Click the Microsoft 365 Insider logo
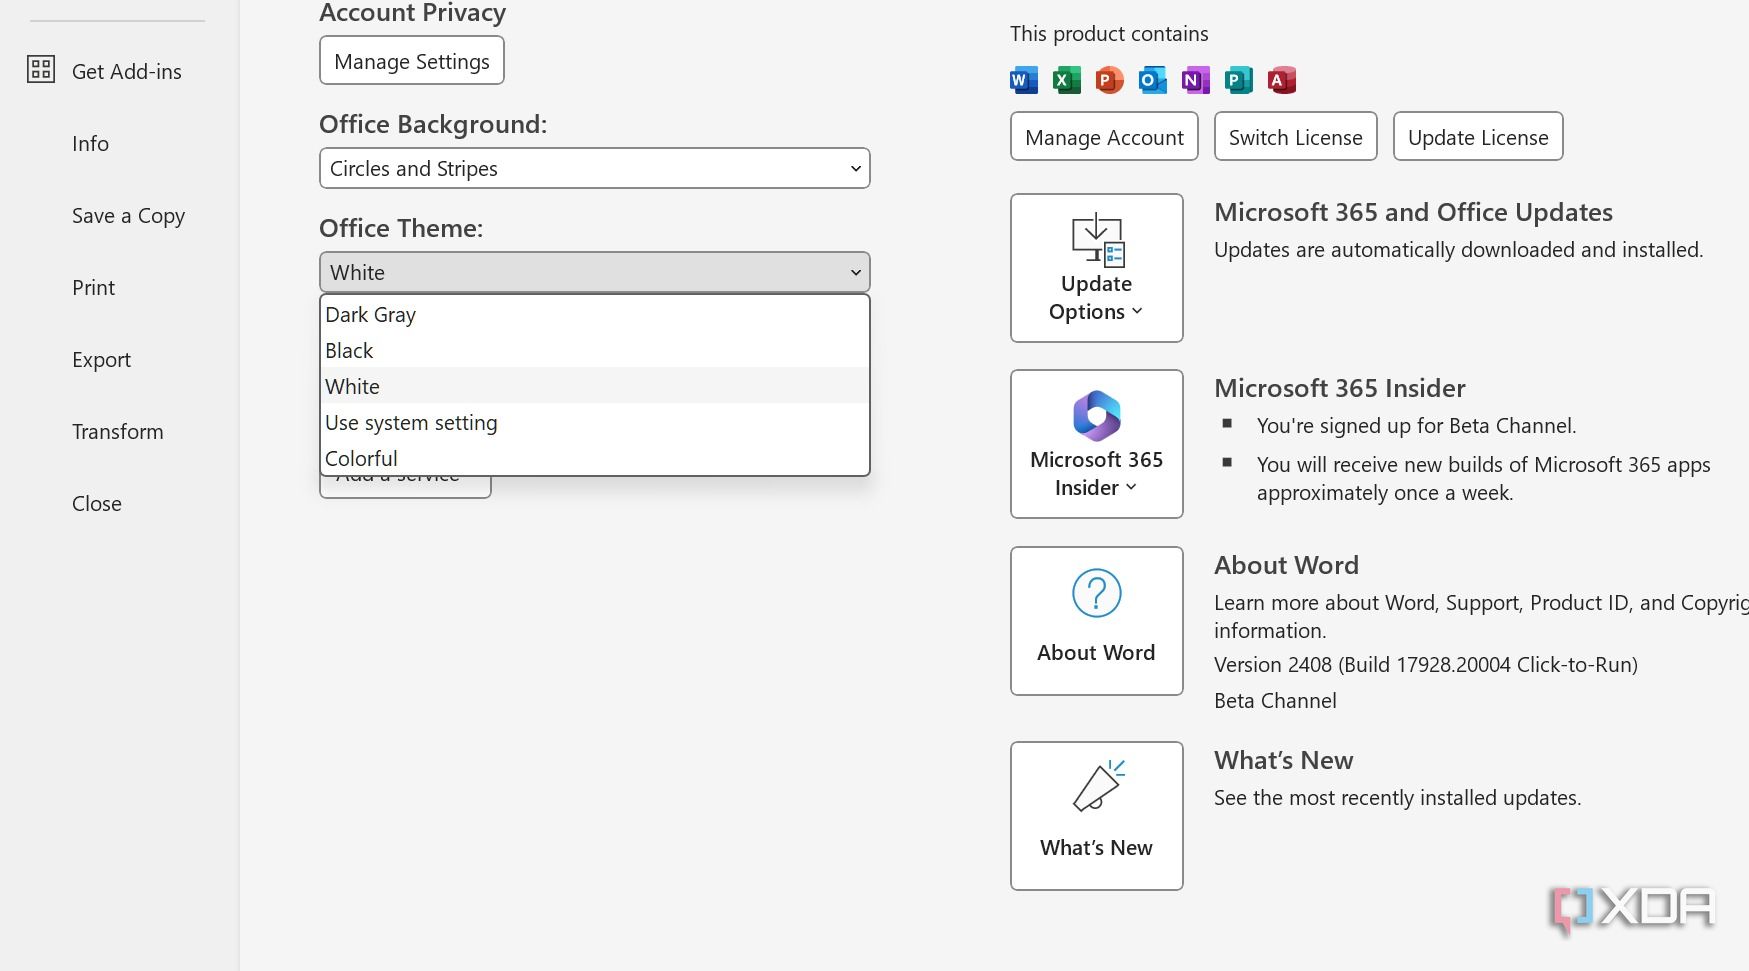 tap(1097, 416)
